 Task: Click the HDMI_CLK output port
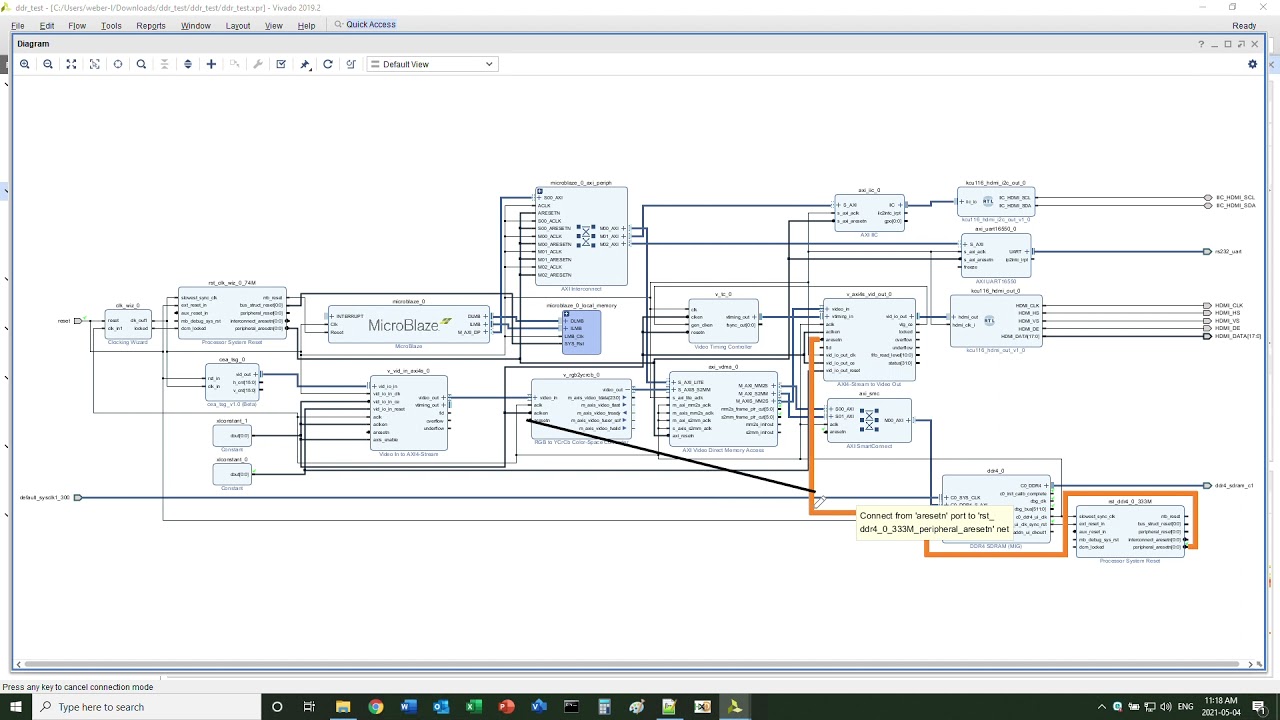tap(1207, 305)
